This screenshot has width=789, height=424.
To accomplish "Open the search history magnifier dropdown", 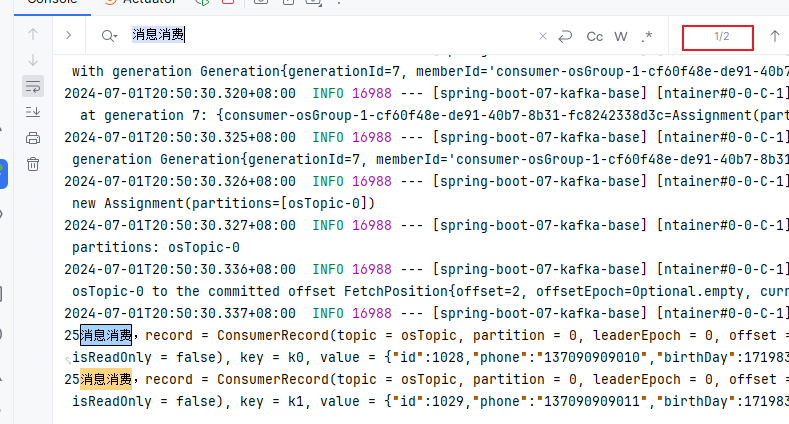I will tap(109, 36).
